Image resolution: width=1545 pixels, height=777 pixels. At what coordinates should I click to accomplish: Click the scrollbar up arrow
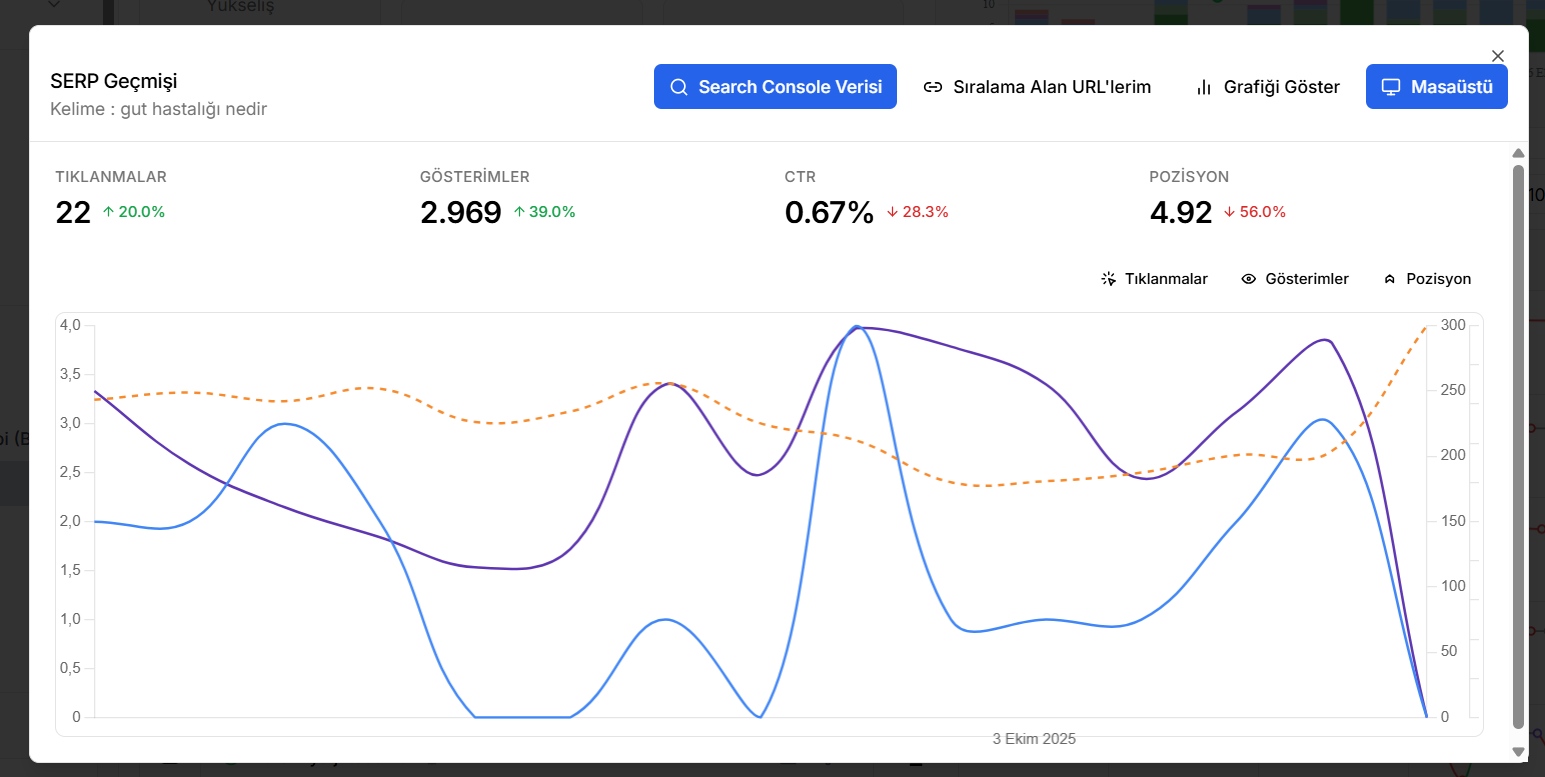(x=1518, y=153)
